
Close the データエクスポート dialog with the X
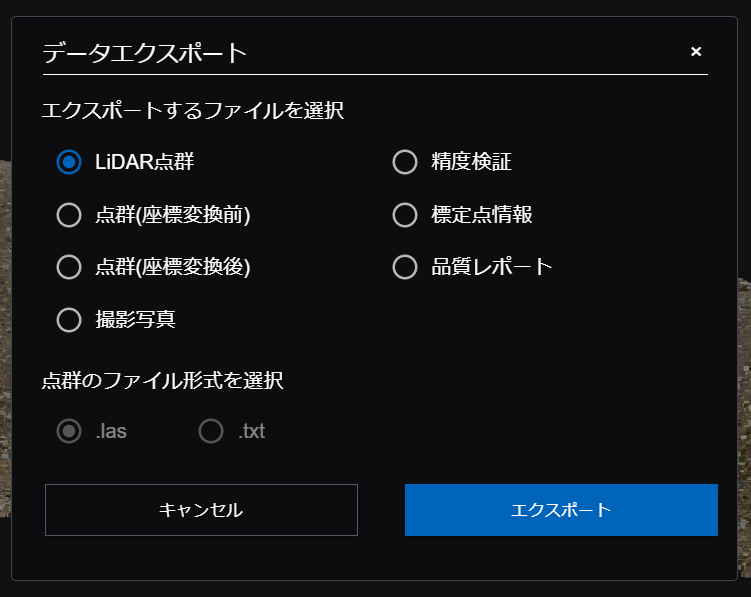(695, 51)
